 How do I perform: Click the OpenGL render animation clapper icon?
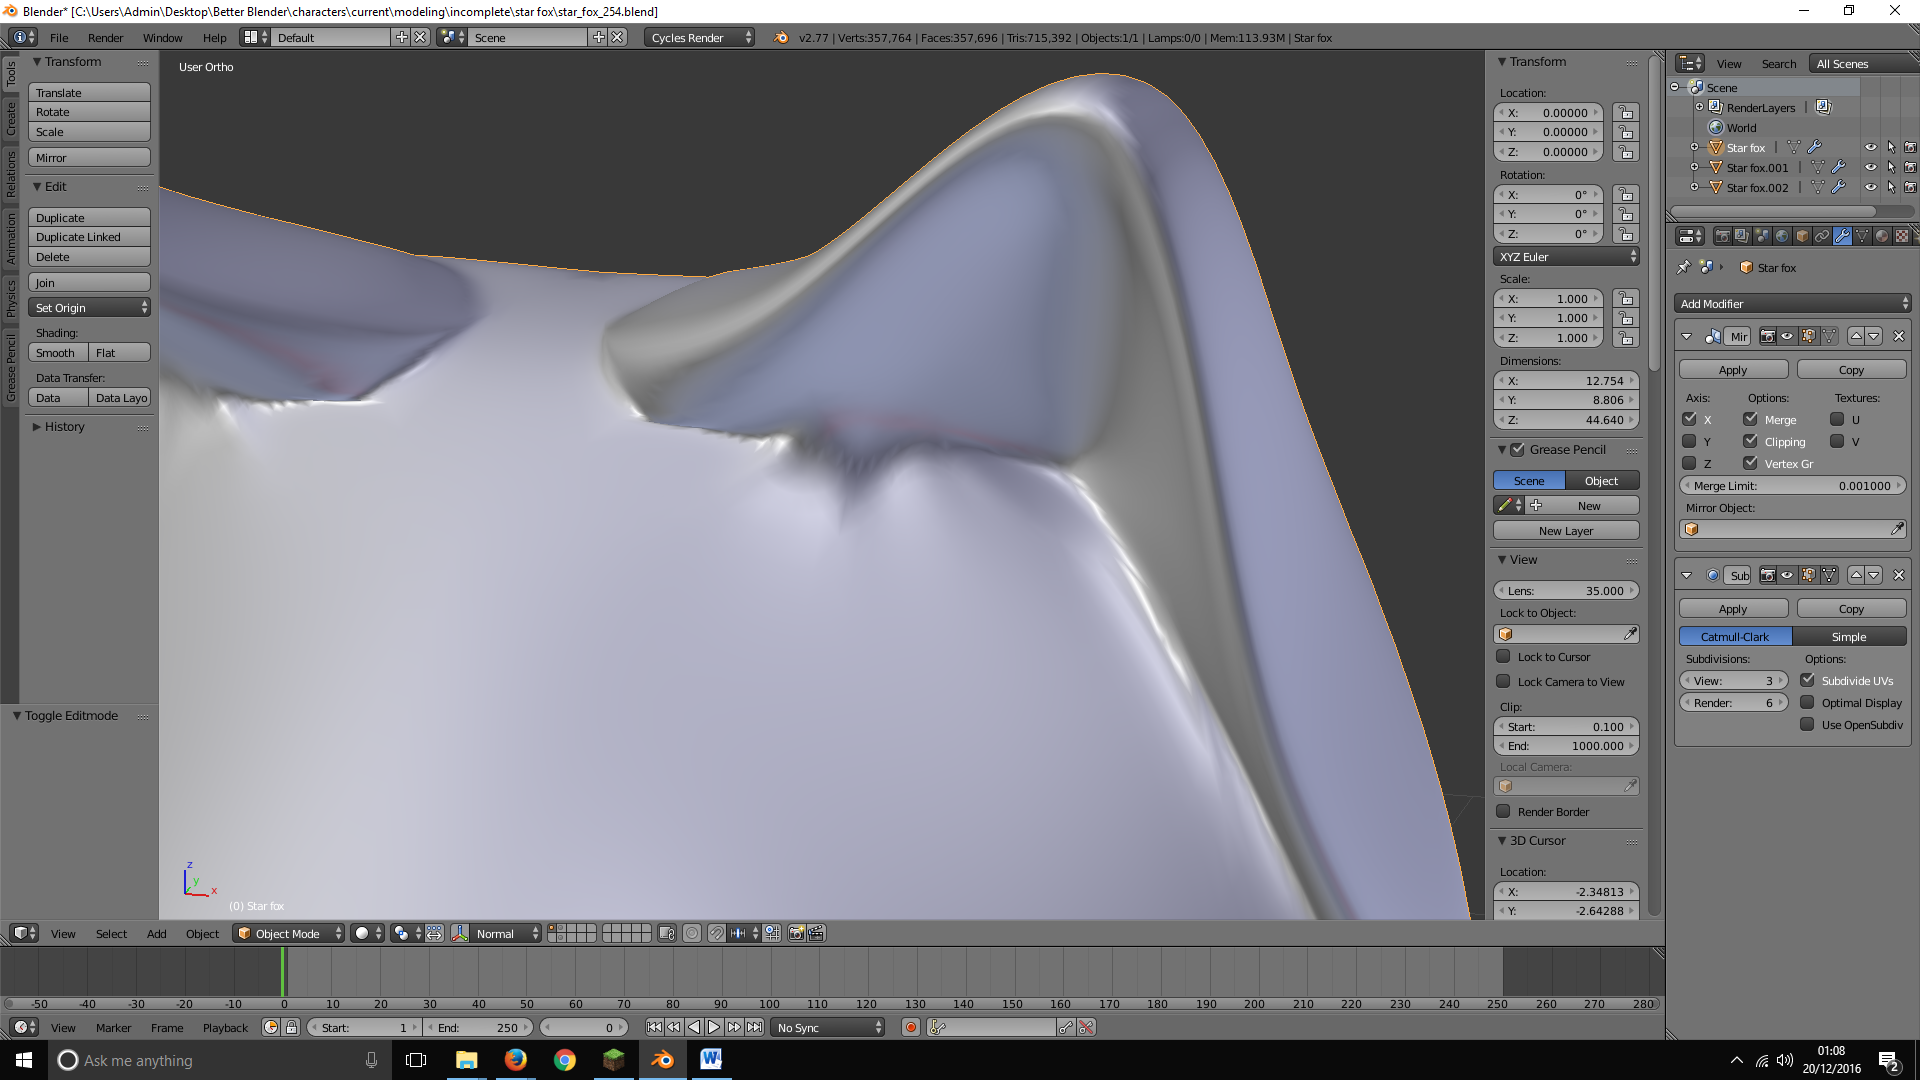click(x=816, y=933)
